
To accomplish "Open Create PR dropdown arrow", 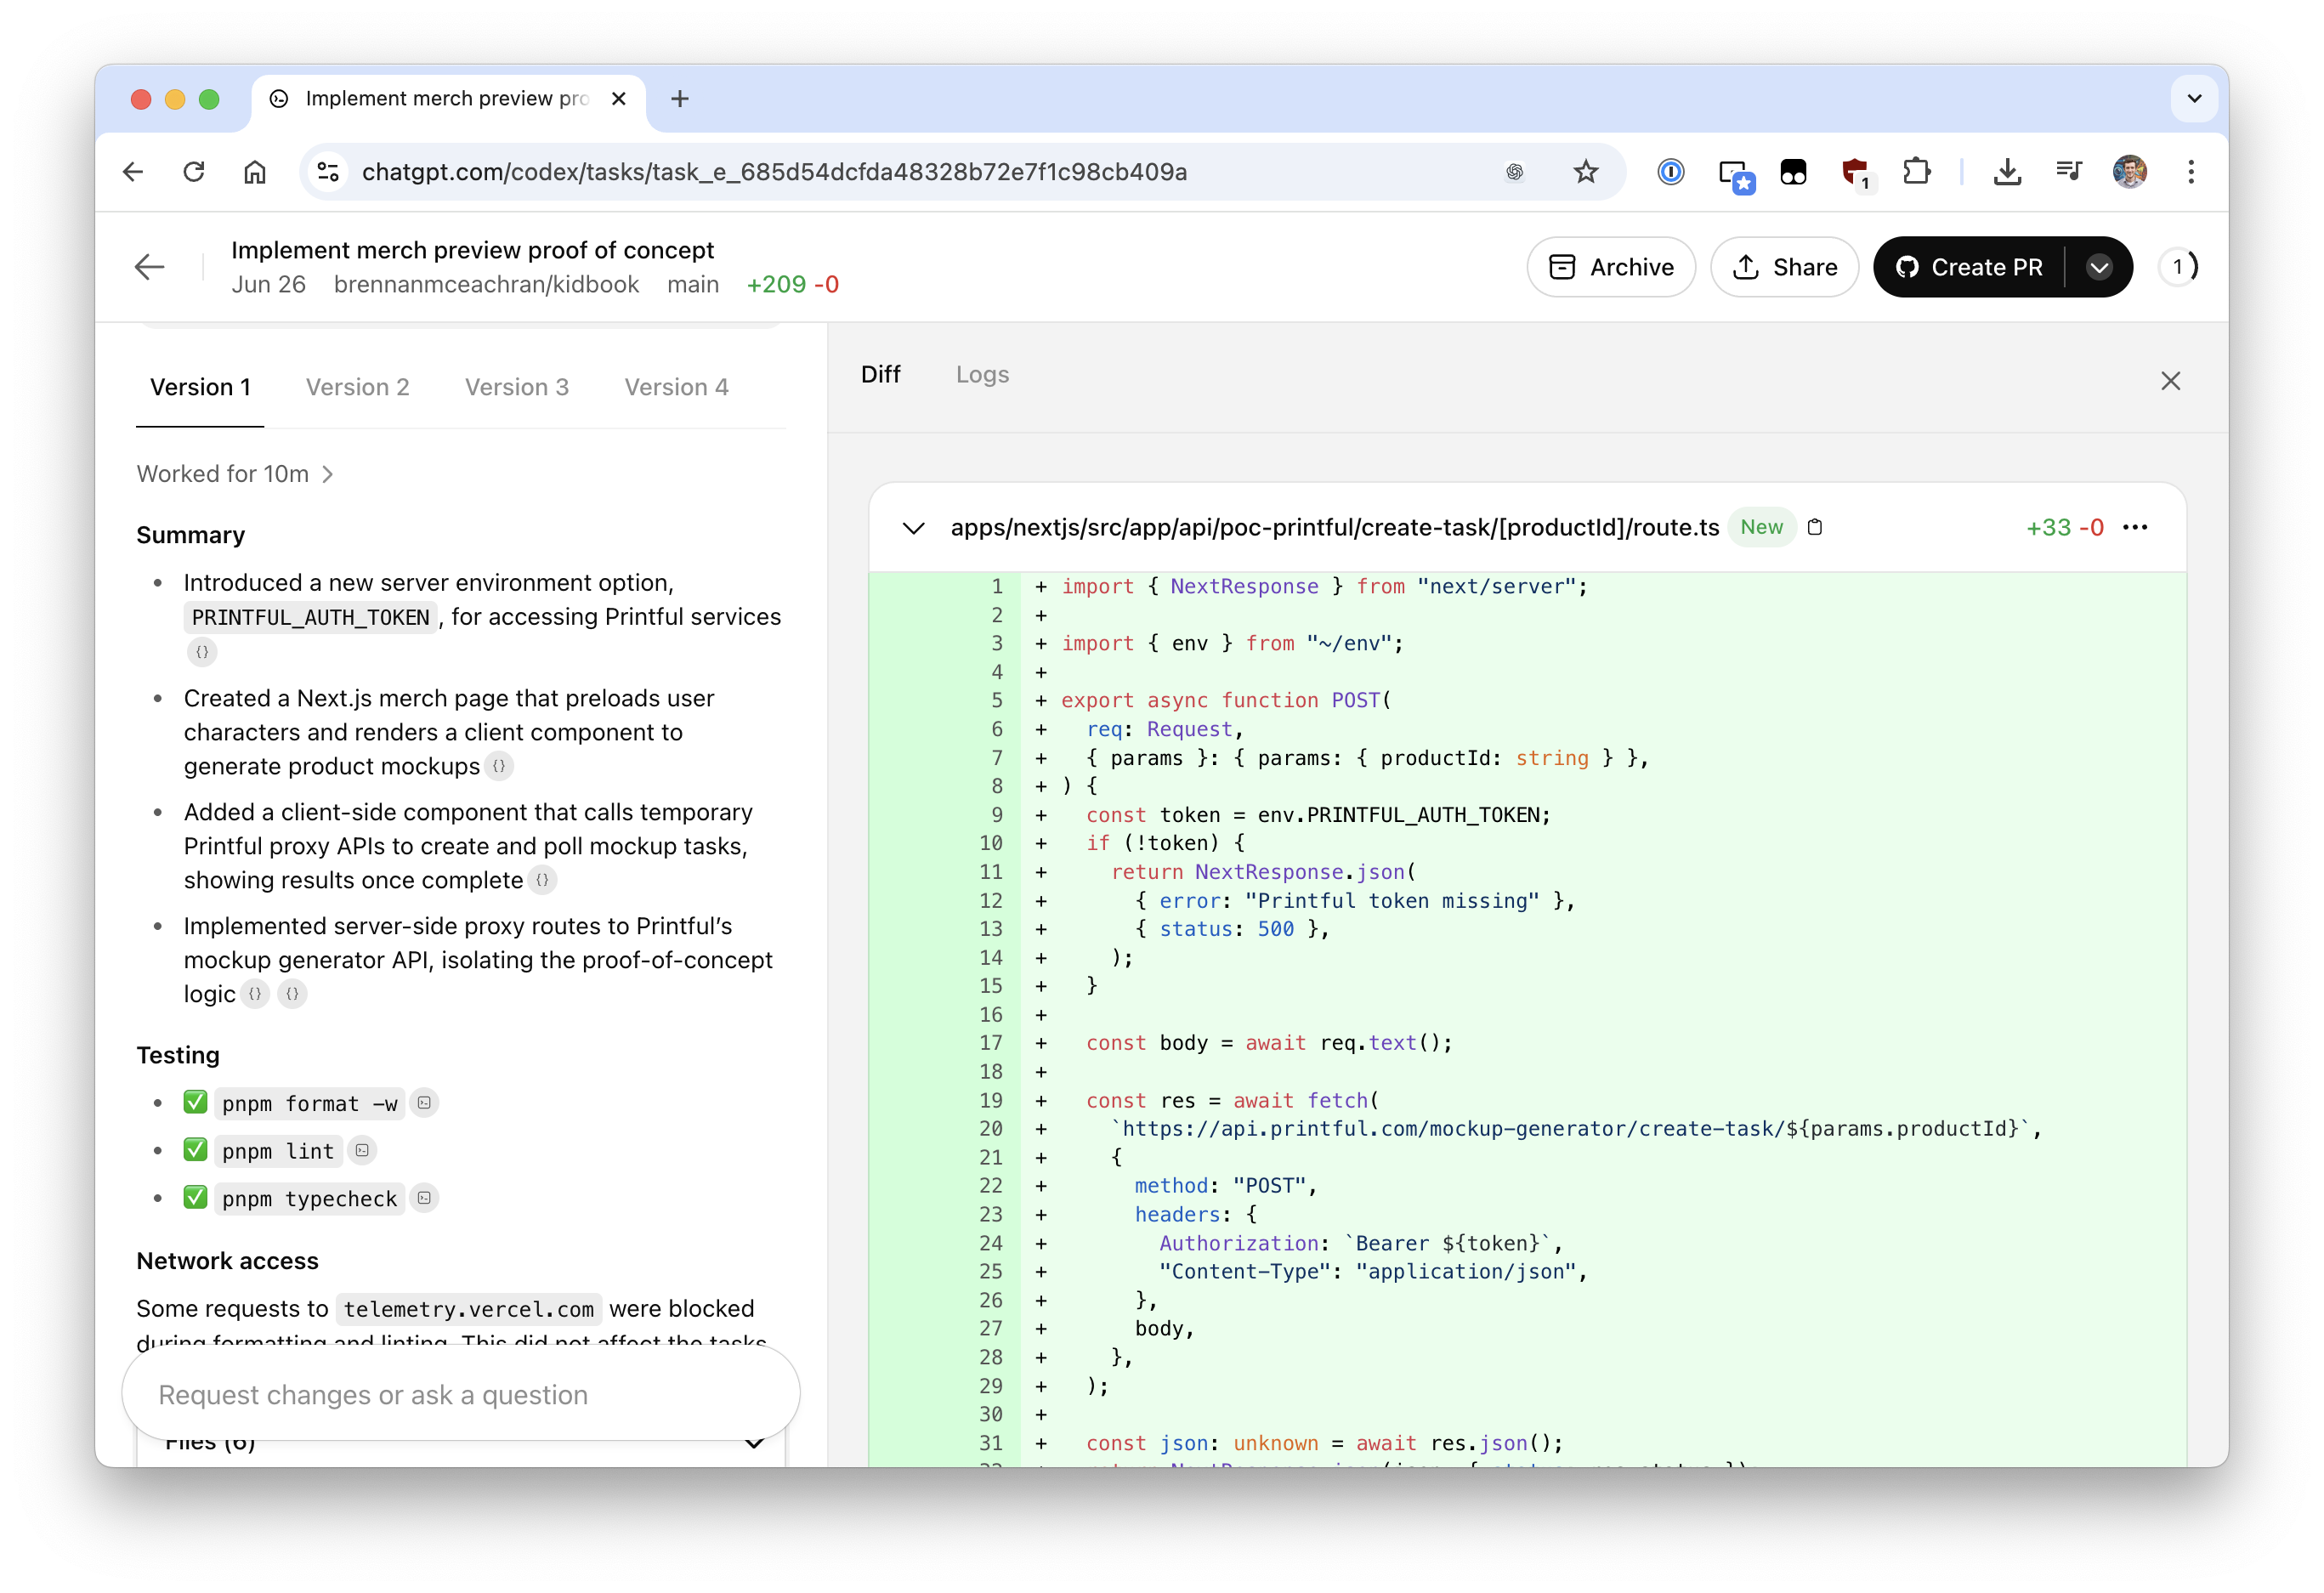I will [x=2099, y=267].
